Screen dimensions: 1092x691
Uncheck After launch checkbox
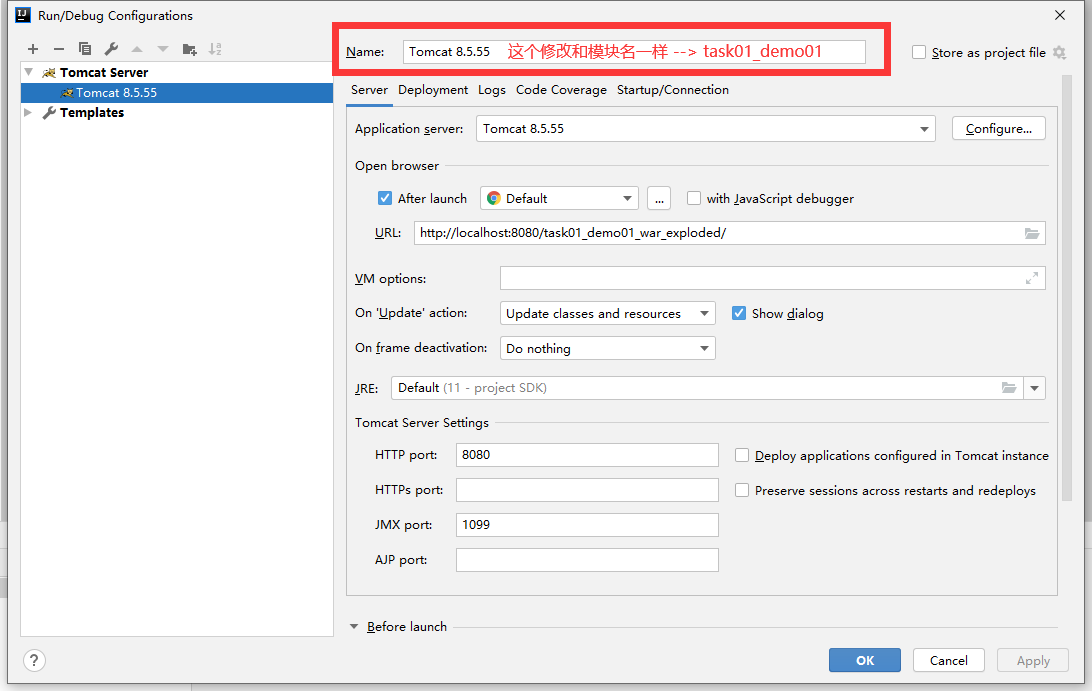pyautogui.click(x=384, y=199)
